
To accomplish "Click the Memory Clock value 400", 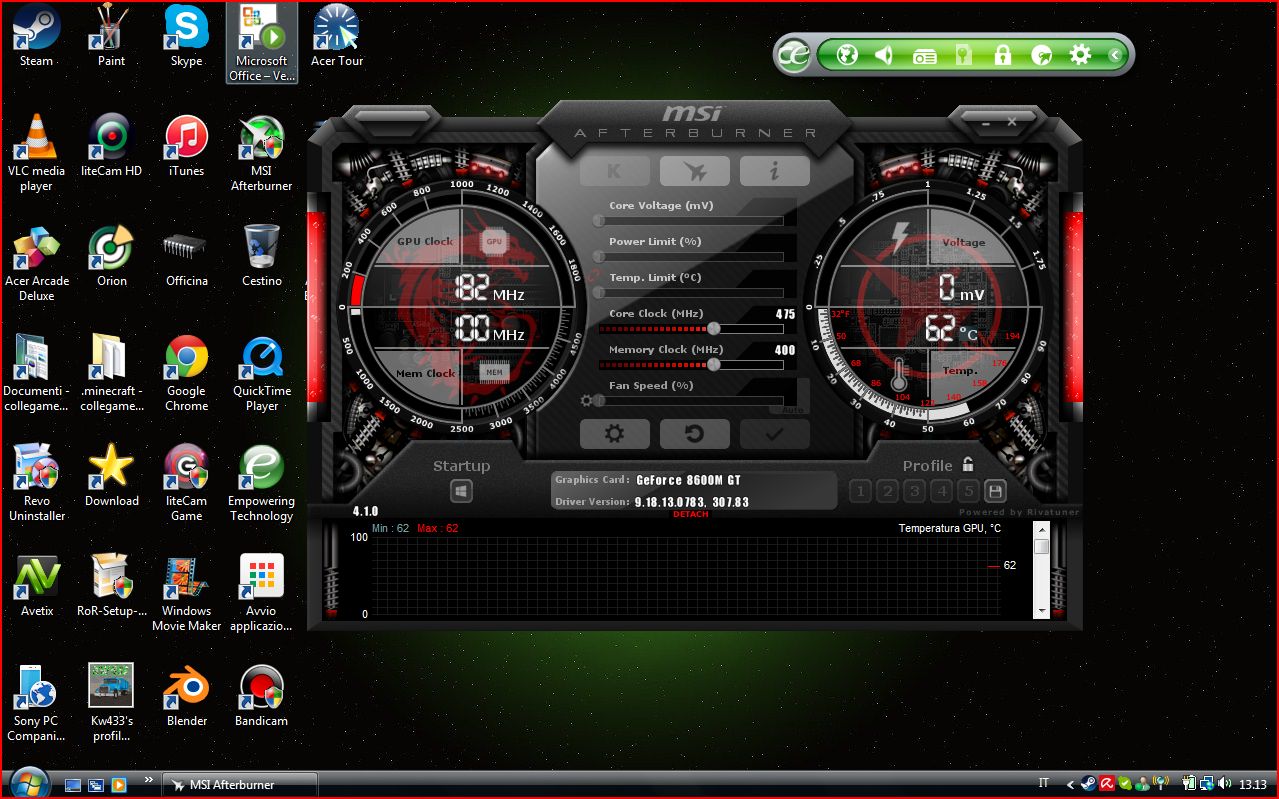I will coord(785,350).
